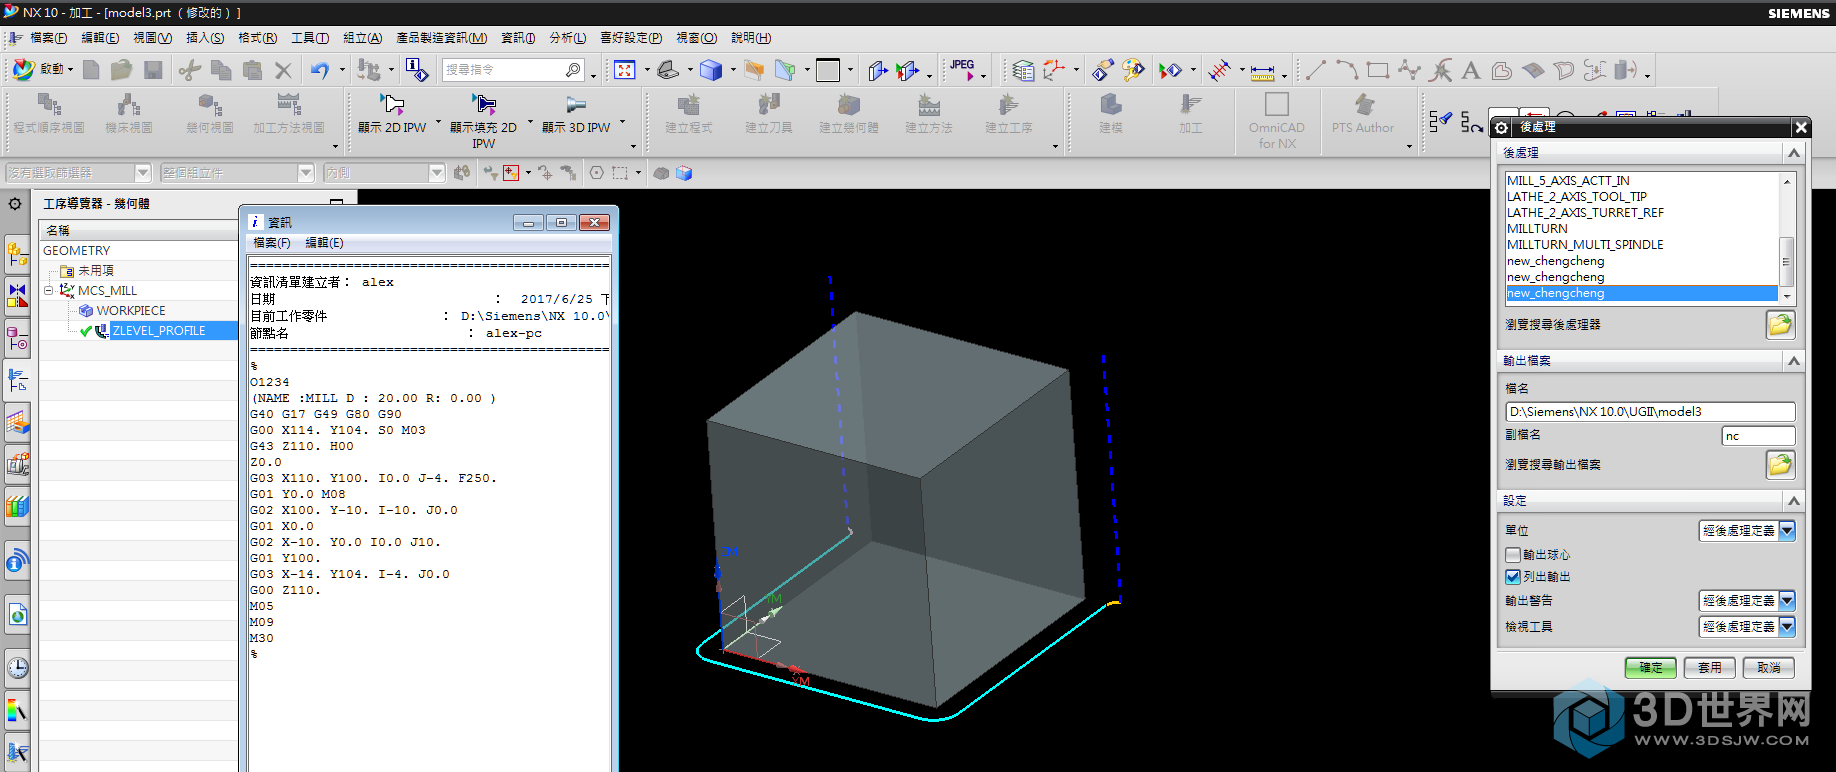The width and height of the screenshot is (1836, 772).
Task: Open the Constraint Navigator sidebar tab
Action: [17, 296]
